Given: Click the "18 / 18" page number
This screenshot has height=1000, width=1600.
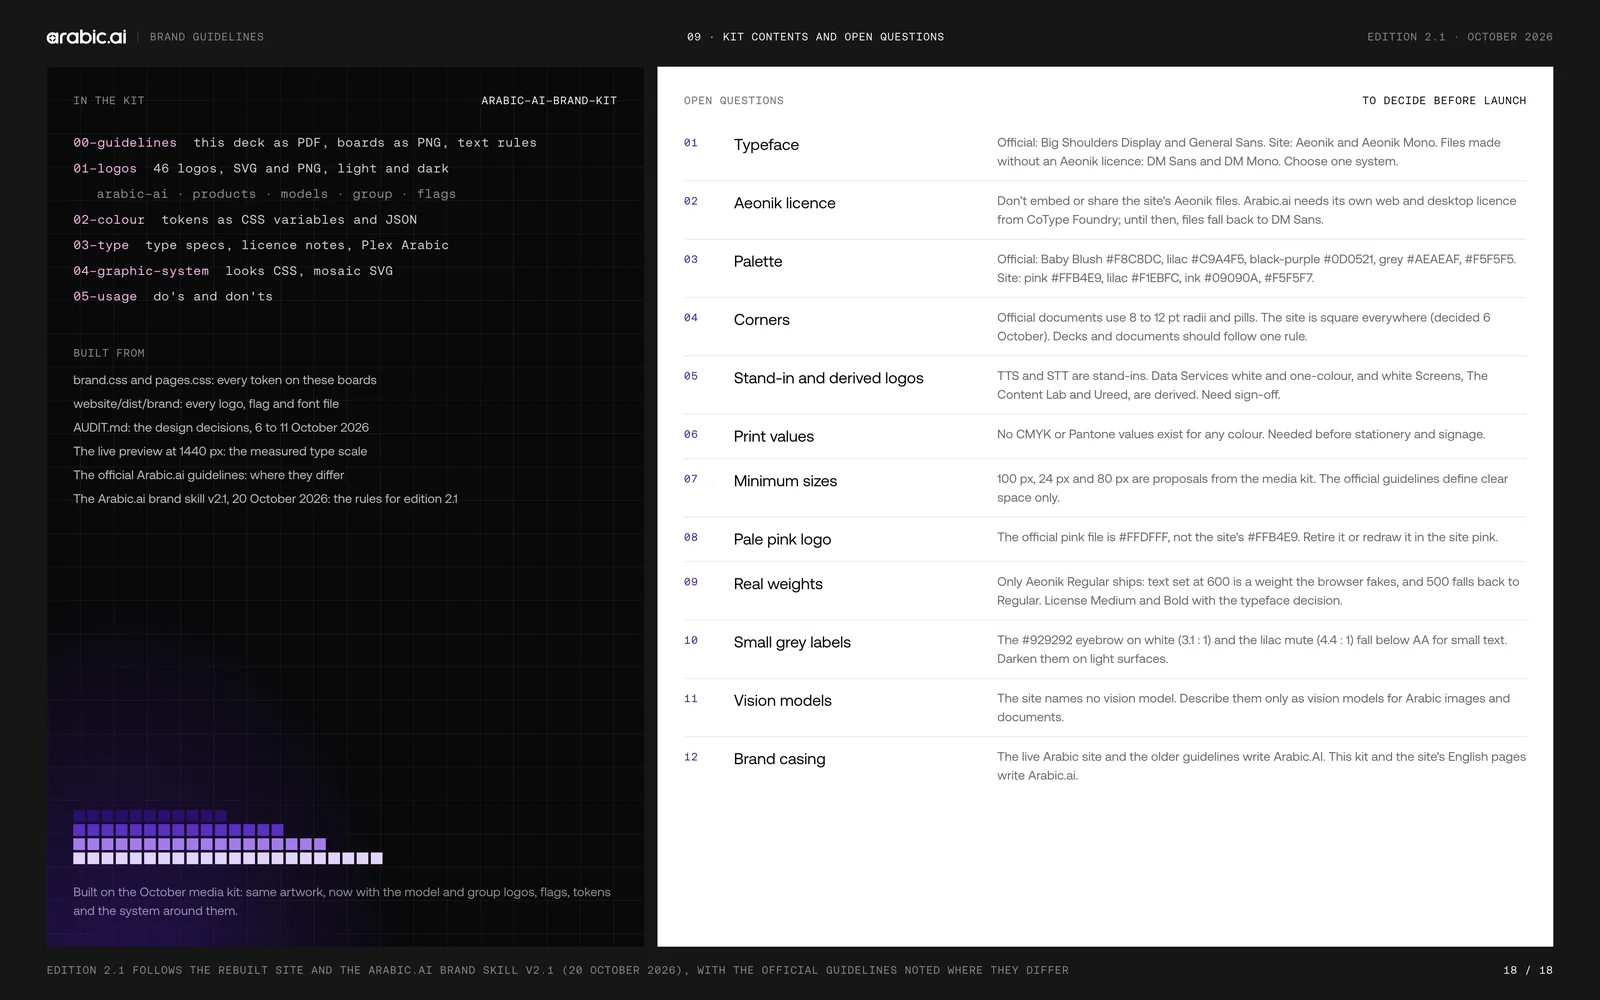Looking at the screenshot, I should tap(1528, 970).
